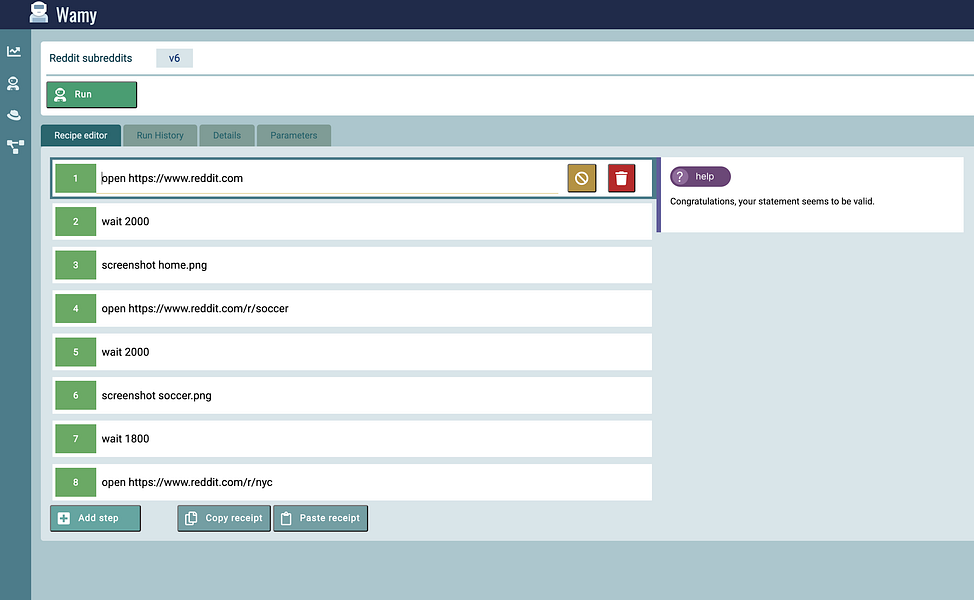
Task: Select step 2 'wait 2000'
Action: tap(352, 222)
